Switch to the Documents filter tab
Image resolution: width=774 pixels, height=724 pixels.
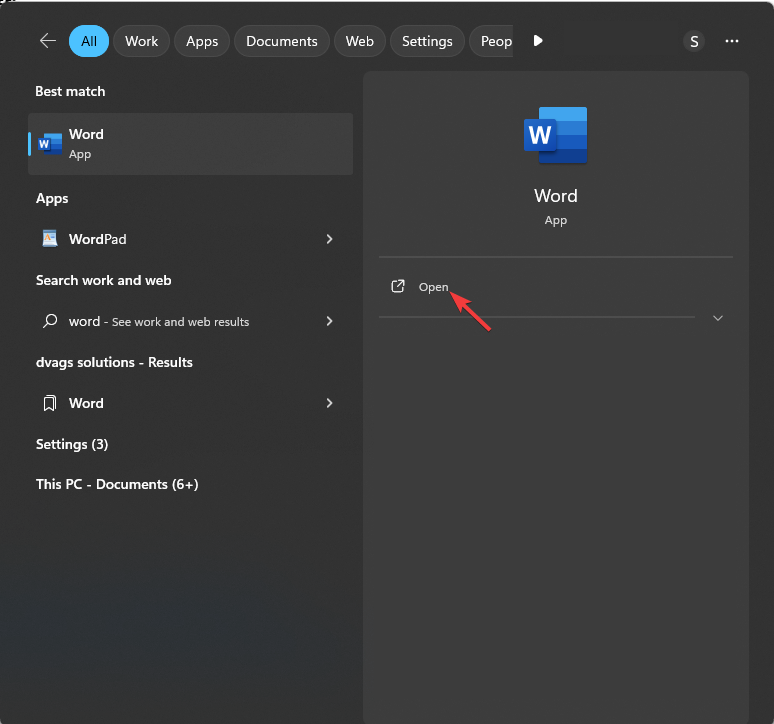click(x=281, y=41)
